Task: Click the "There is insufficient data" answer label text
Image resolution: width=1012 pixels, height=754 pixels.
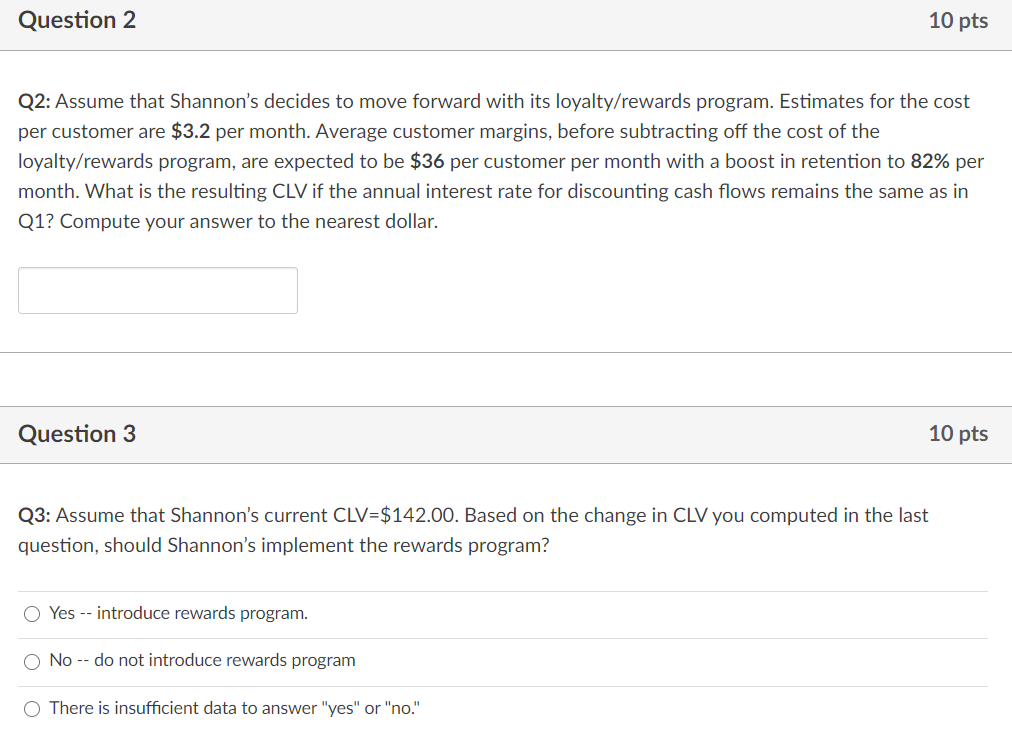Action: 235,709
